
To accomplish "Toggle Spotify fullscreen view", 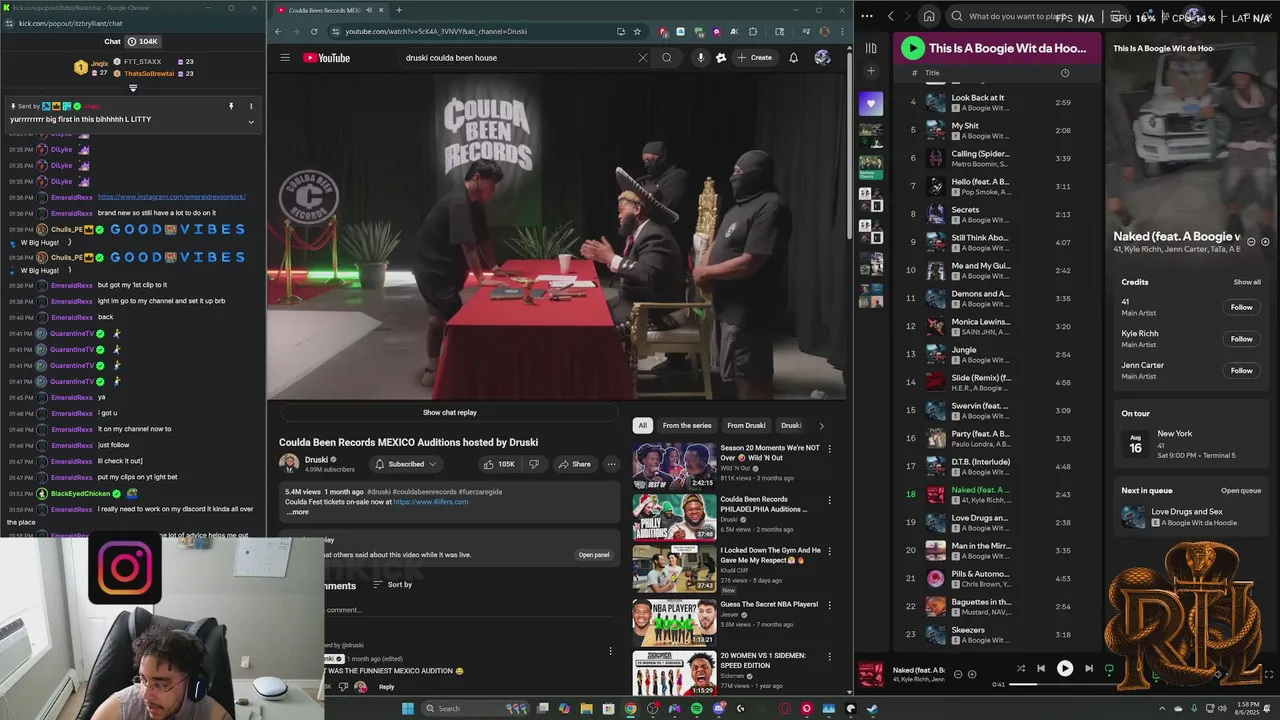I will 1269,674.
